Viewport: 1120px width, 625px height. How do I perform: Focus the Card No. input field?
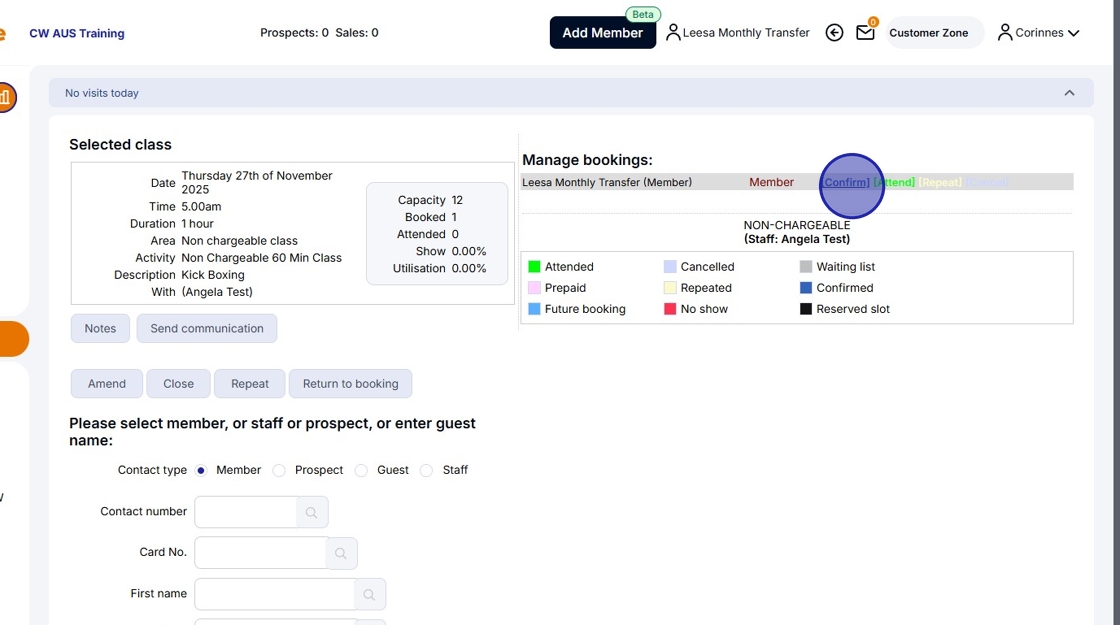(x=261, y=553)
